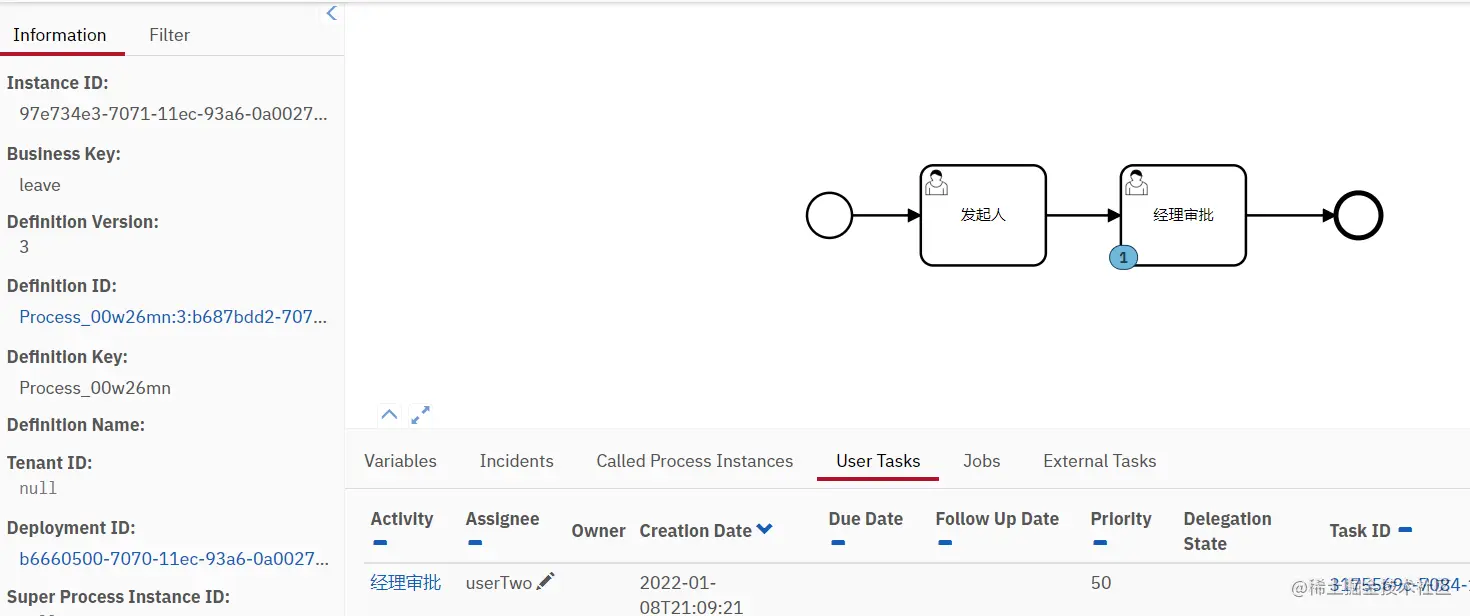
Task: Click the userTwo assignee cell
Action: [499, 582]
